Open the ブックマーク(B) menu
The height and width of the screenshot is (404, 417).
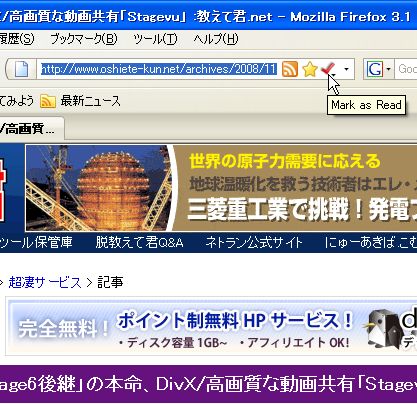tap(84, 39)
